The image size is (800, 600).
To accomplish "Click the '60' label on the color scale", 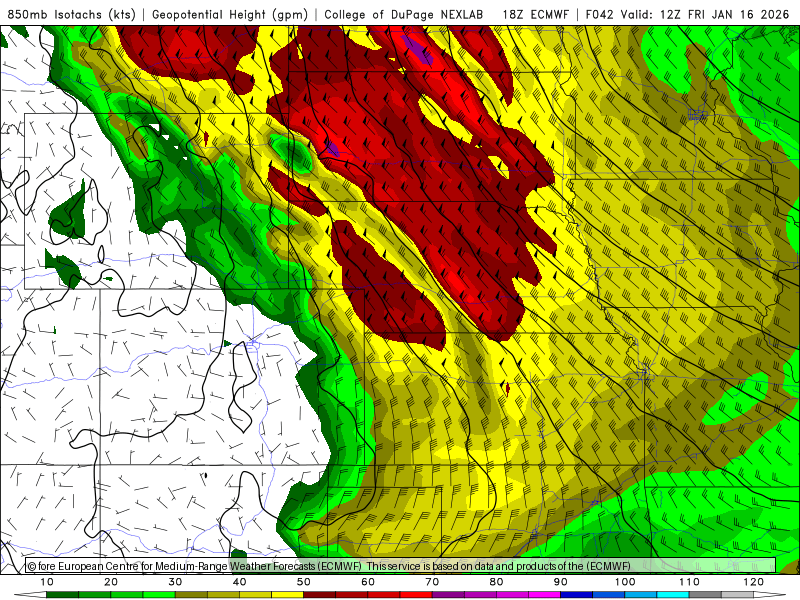I will (368, 582).
